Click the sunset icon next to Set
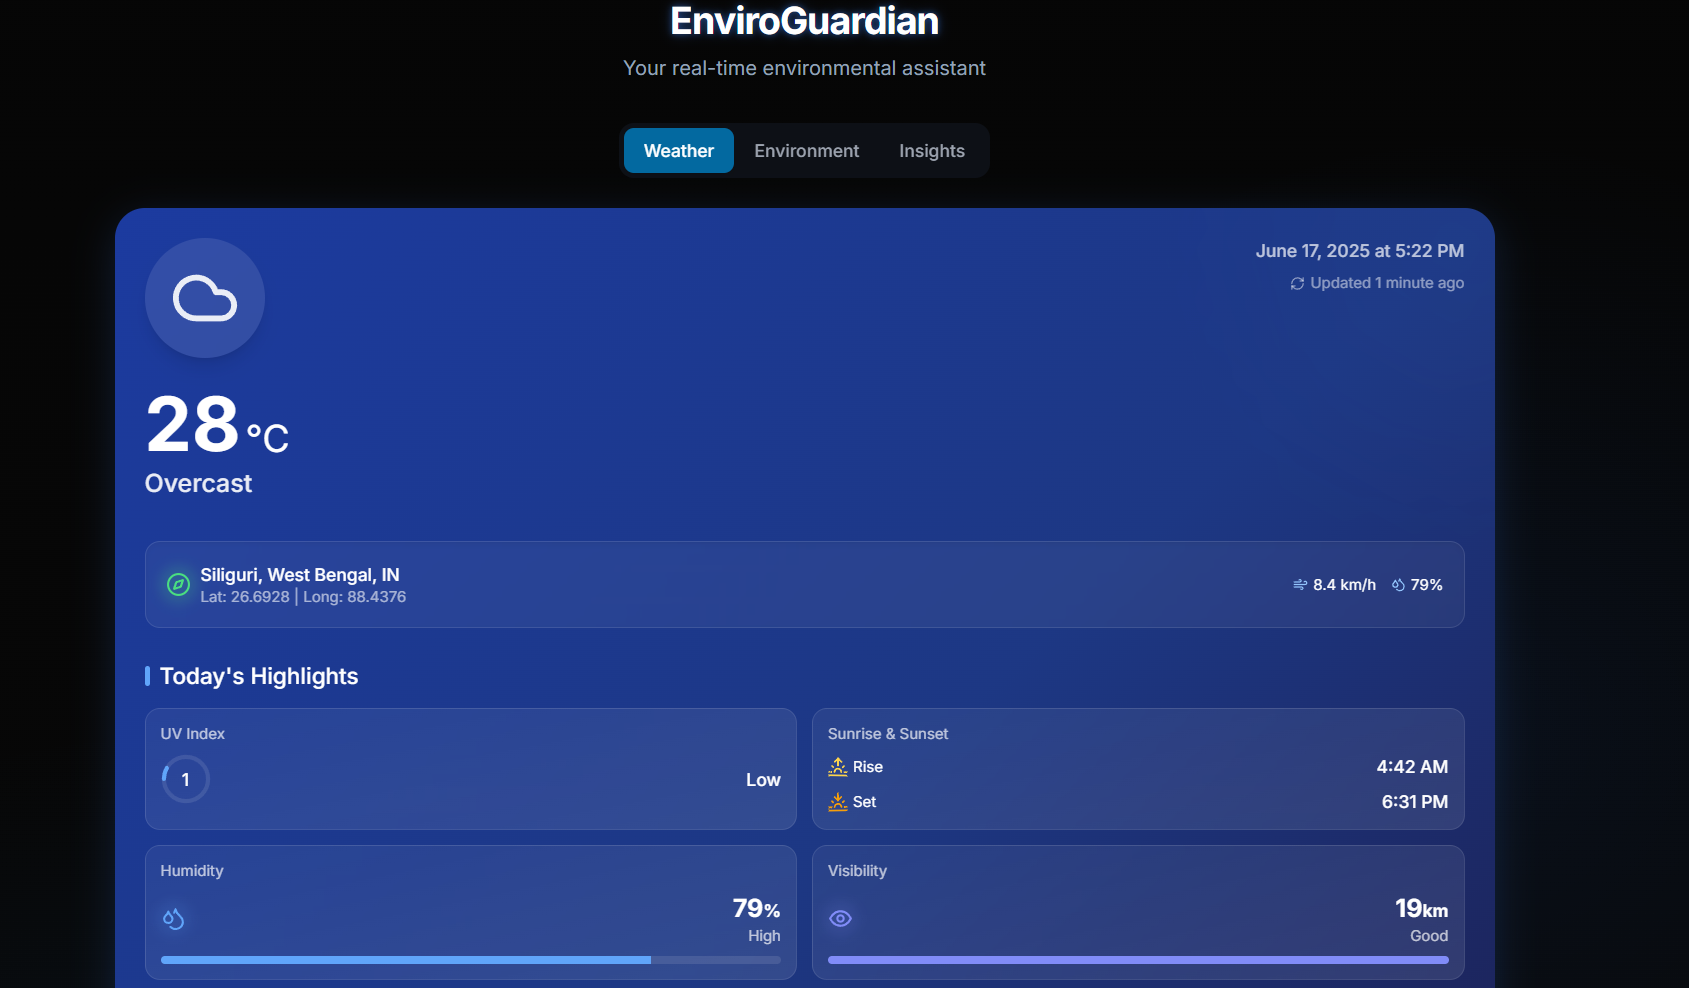Viewport: 1689px width, 988px height. [838, 802]
